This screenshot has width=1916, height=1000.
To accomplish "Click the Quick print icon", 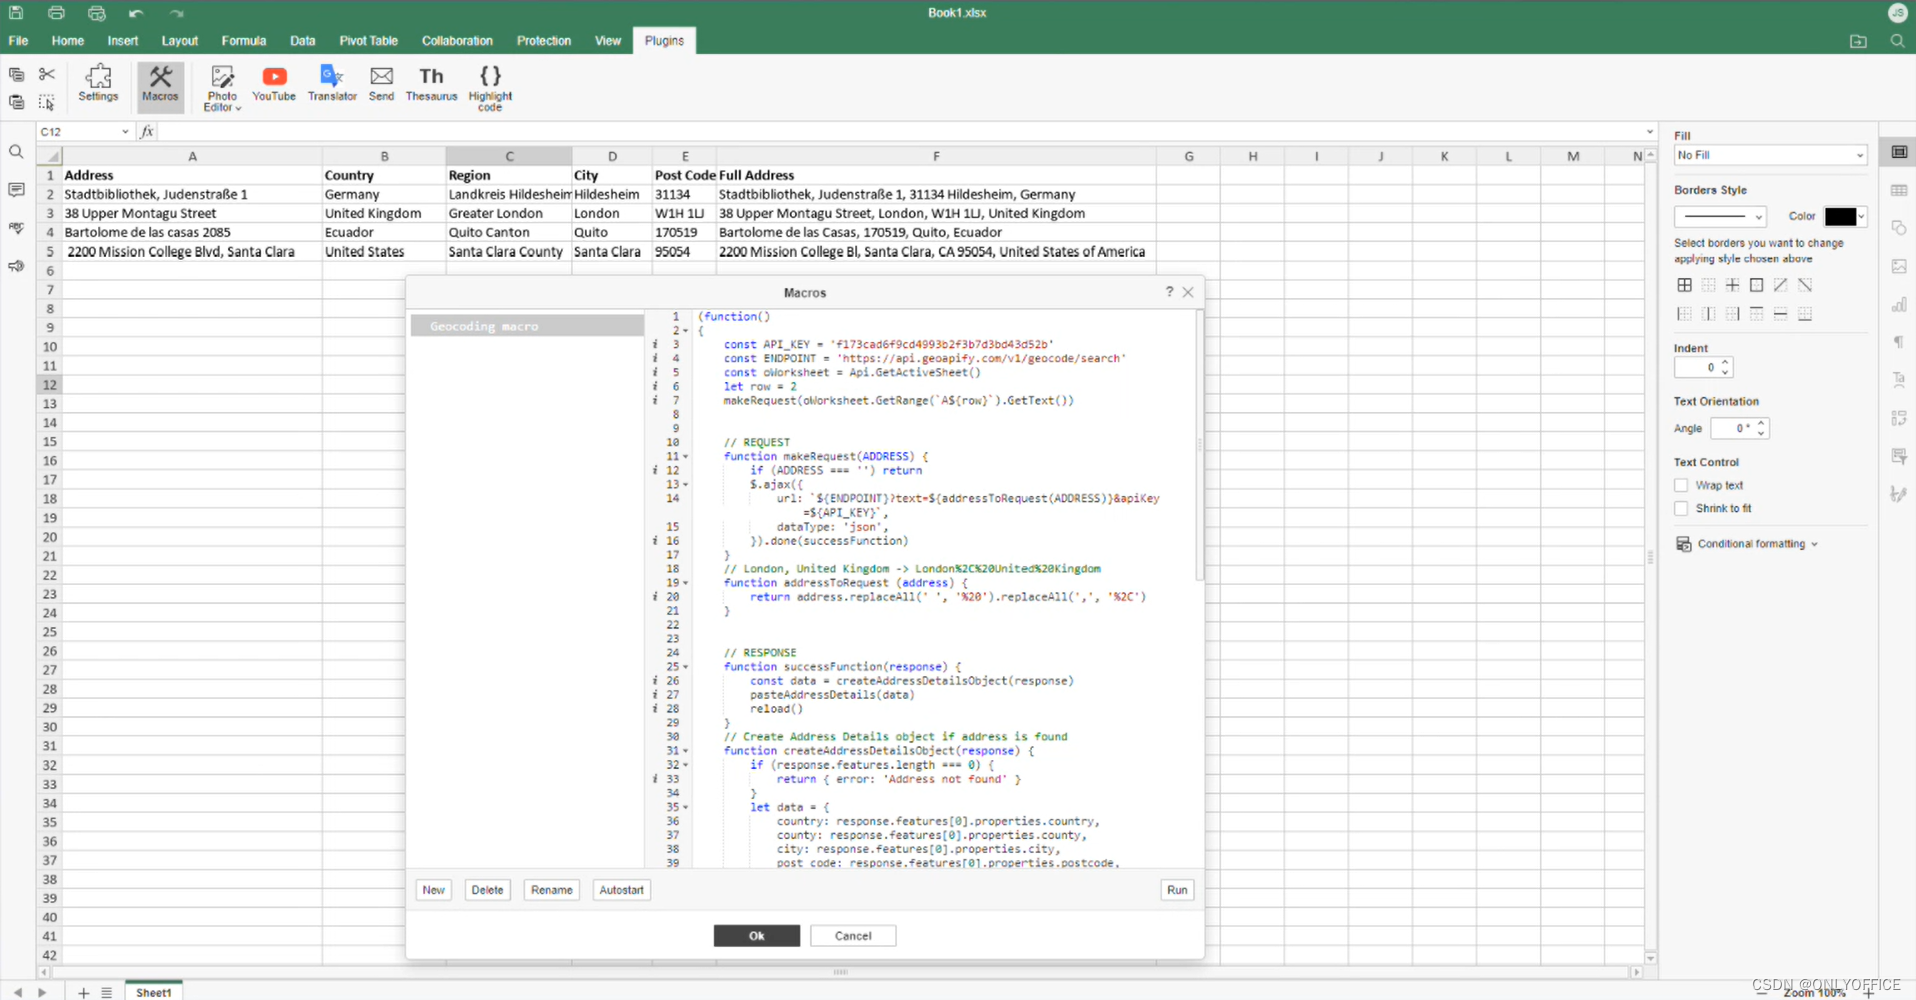I will pyautogui.click(x=96, y=13).
